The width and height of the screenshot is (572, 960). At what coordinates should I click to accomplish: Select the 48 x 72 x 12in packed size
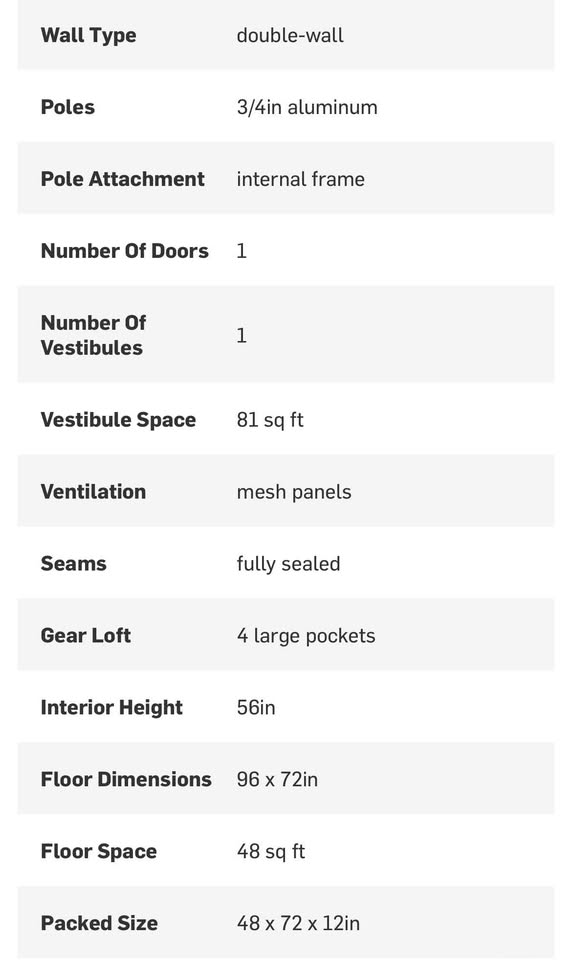[x=298, y=923]
